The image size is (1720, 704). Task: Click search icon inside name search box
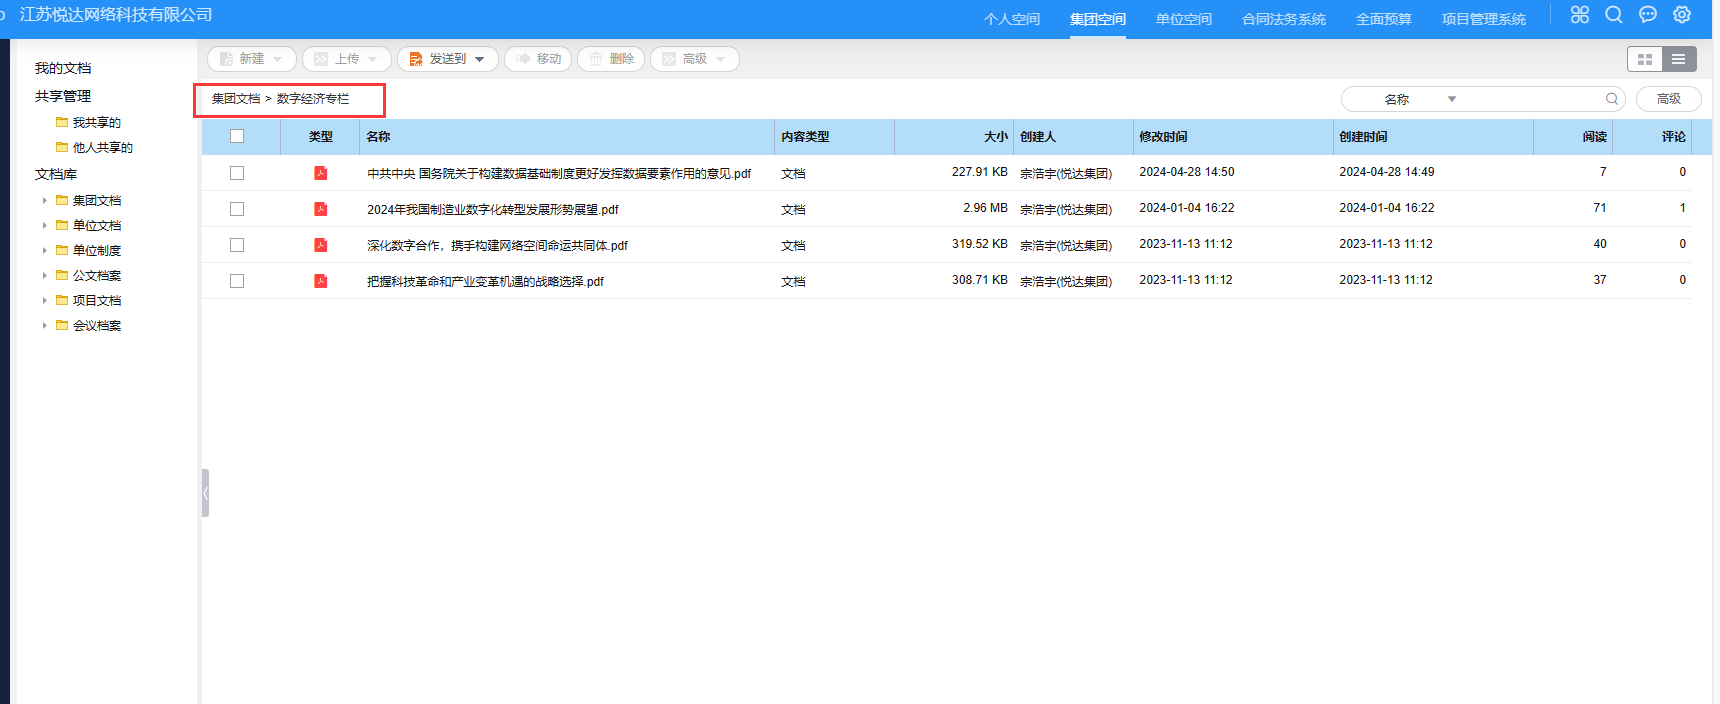click(1612, 99)
